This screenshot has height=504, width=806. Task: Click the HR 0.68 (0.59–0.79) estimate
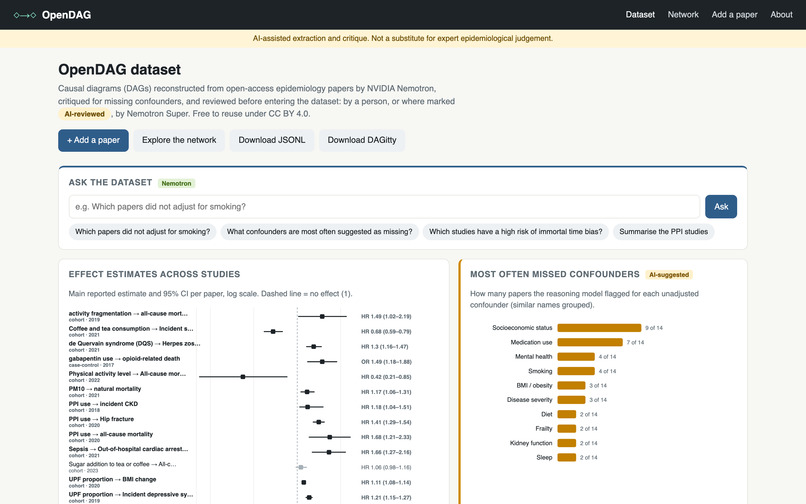386,331
